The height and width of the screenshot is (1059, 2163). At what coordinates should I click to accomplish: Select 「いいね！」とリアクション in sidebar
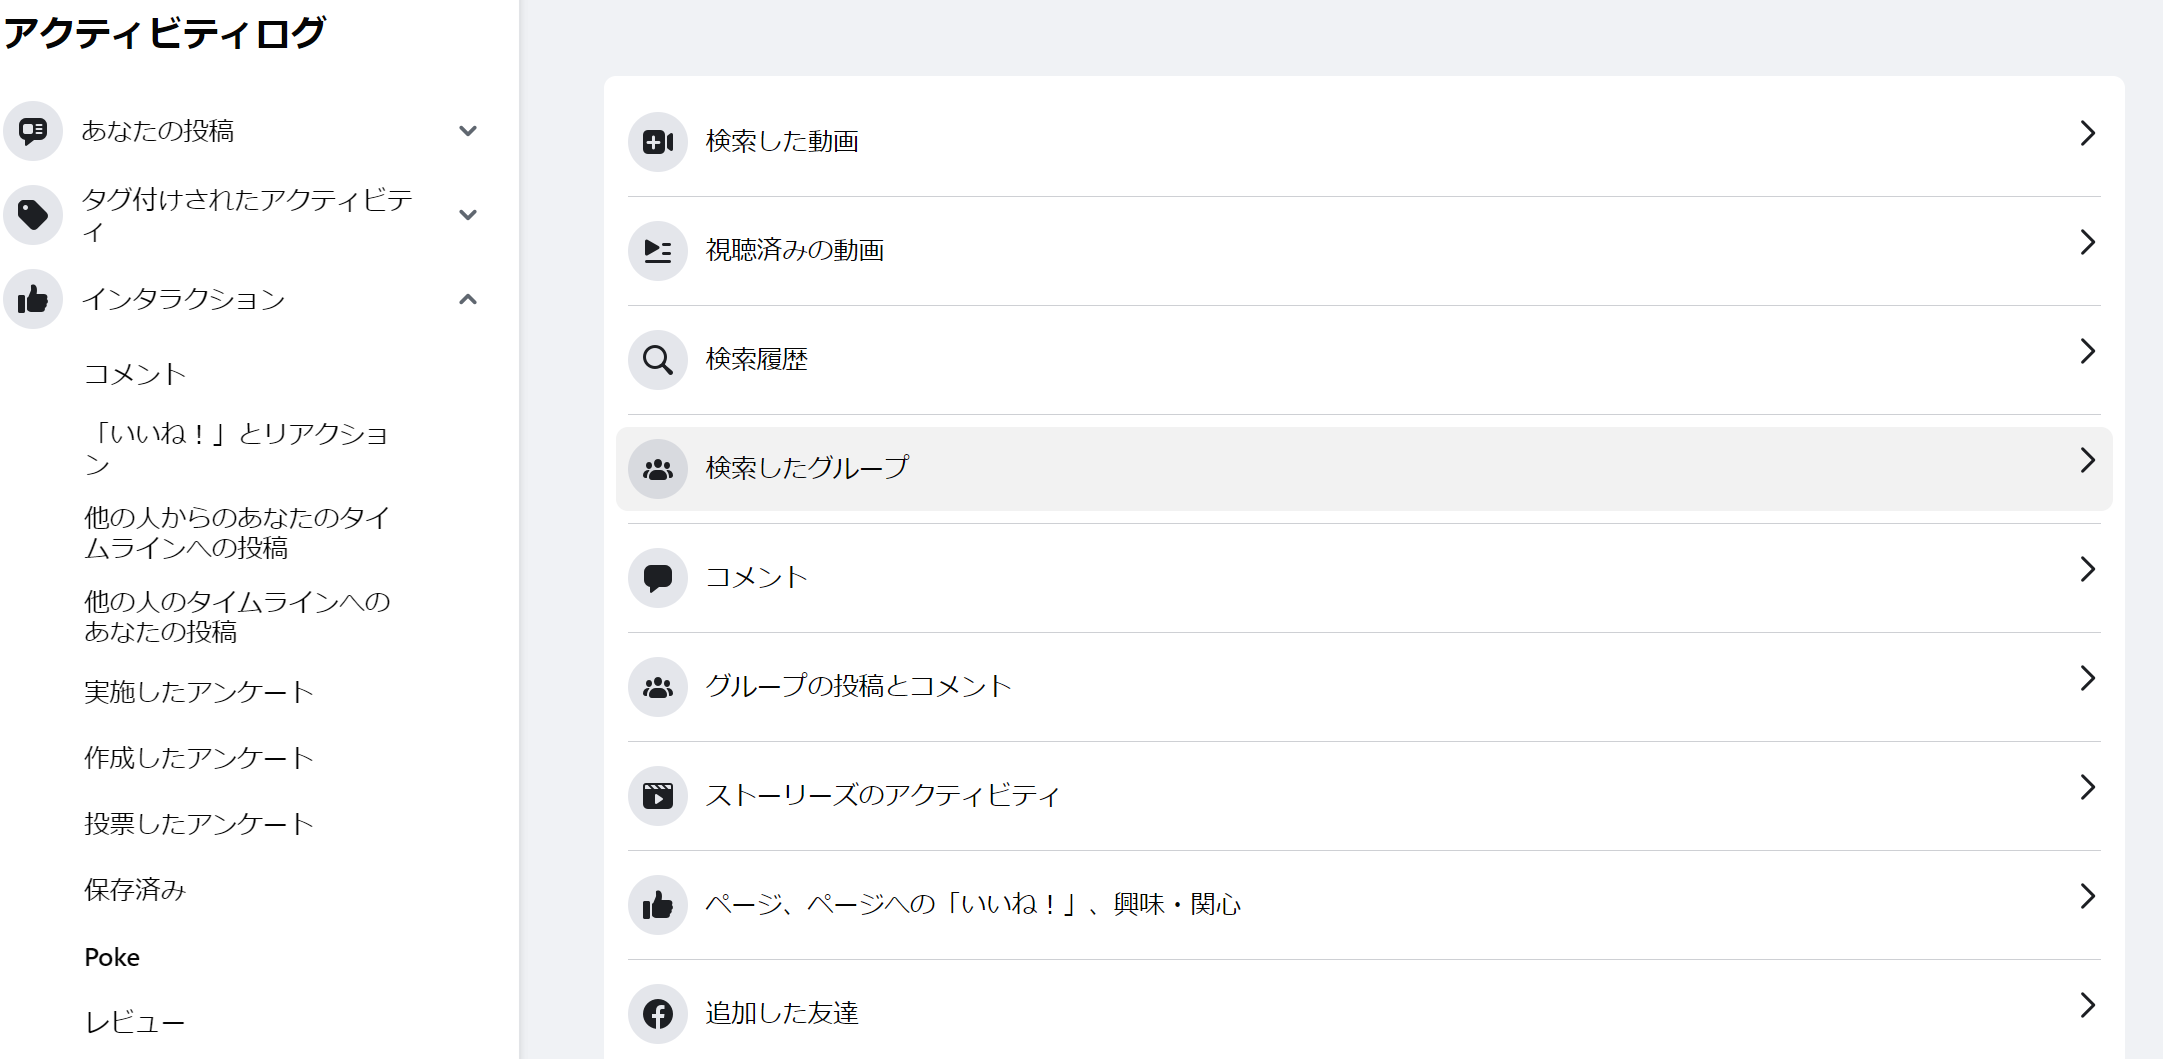point(237,449)
